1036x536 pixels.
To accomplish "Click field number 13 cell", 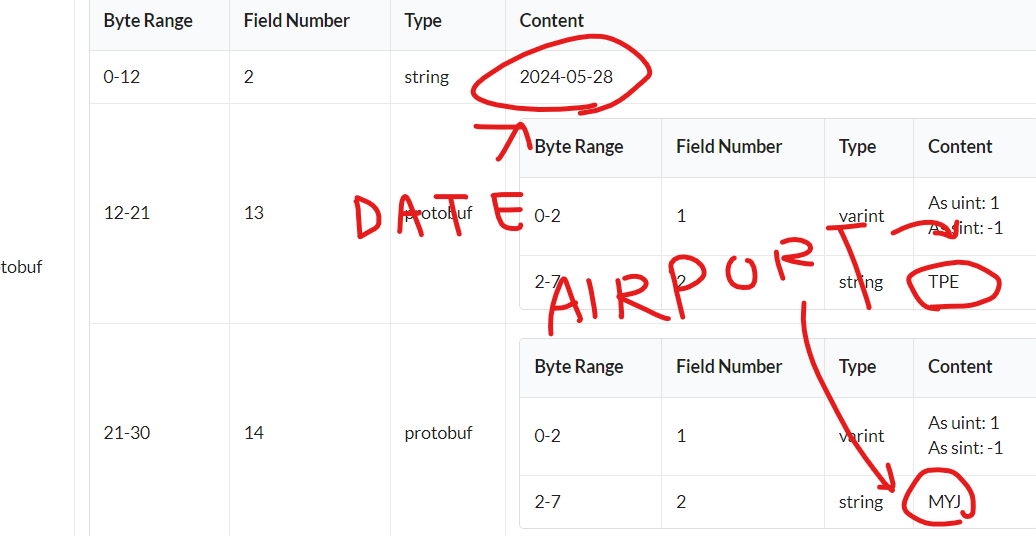I will [254, 213].
